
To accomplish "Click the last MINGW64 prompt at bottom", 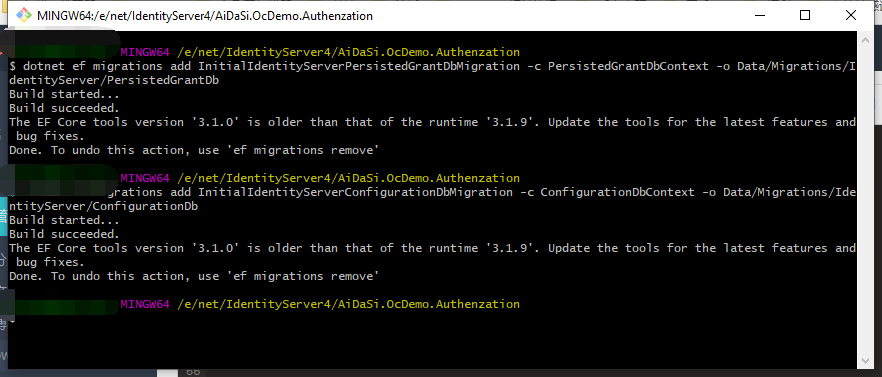I will 321,304.
